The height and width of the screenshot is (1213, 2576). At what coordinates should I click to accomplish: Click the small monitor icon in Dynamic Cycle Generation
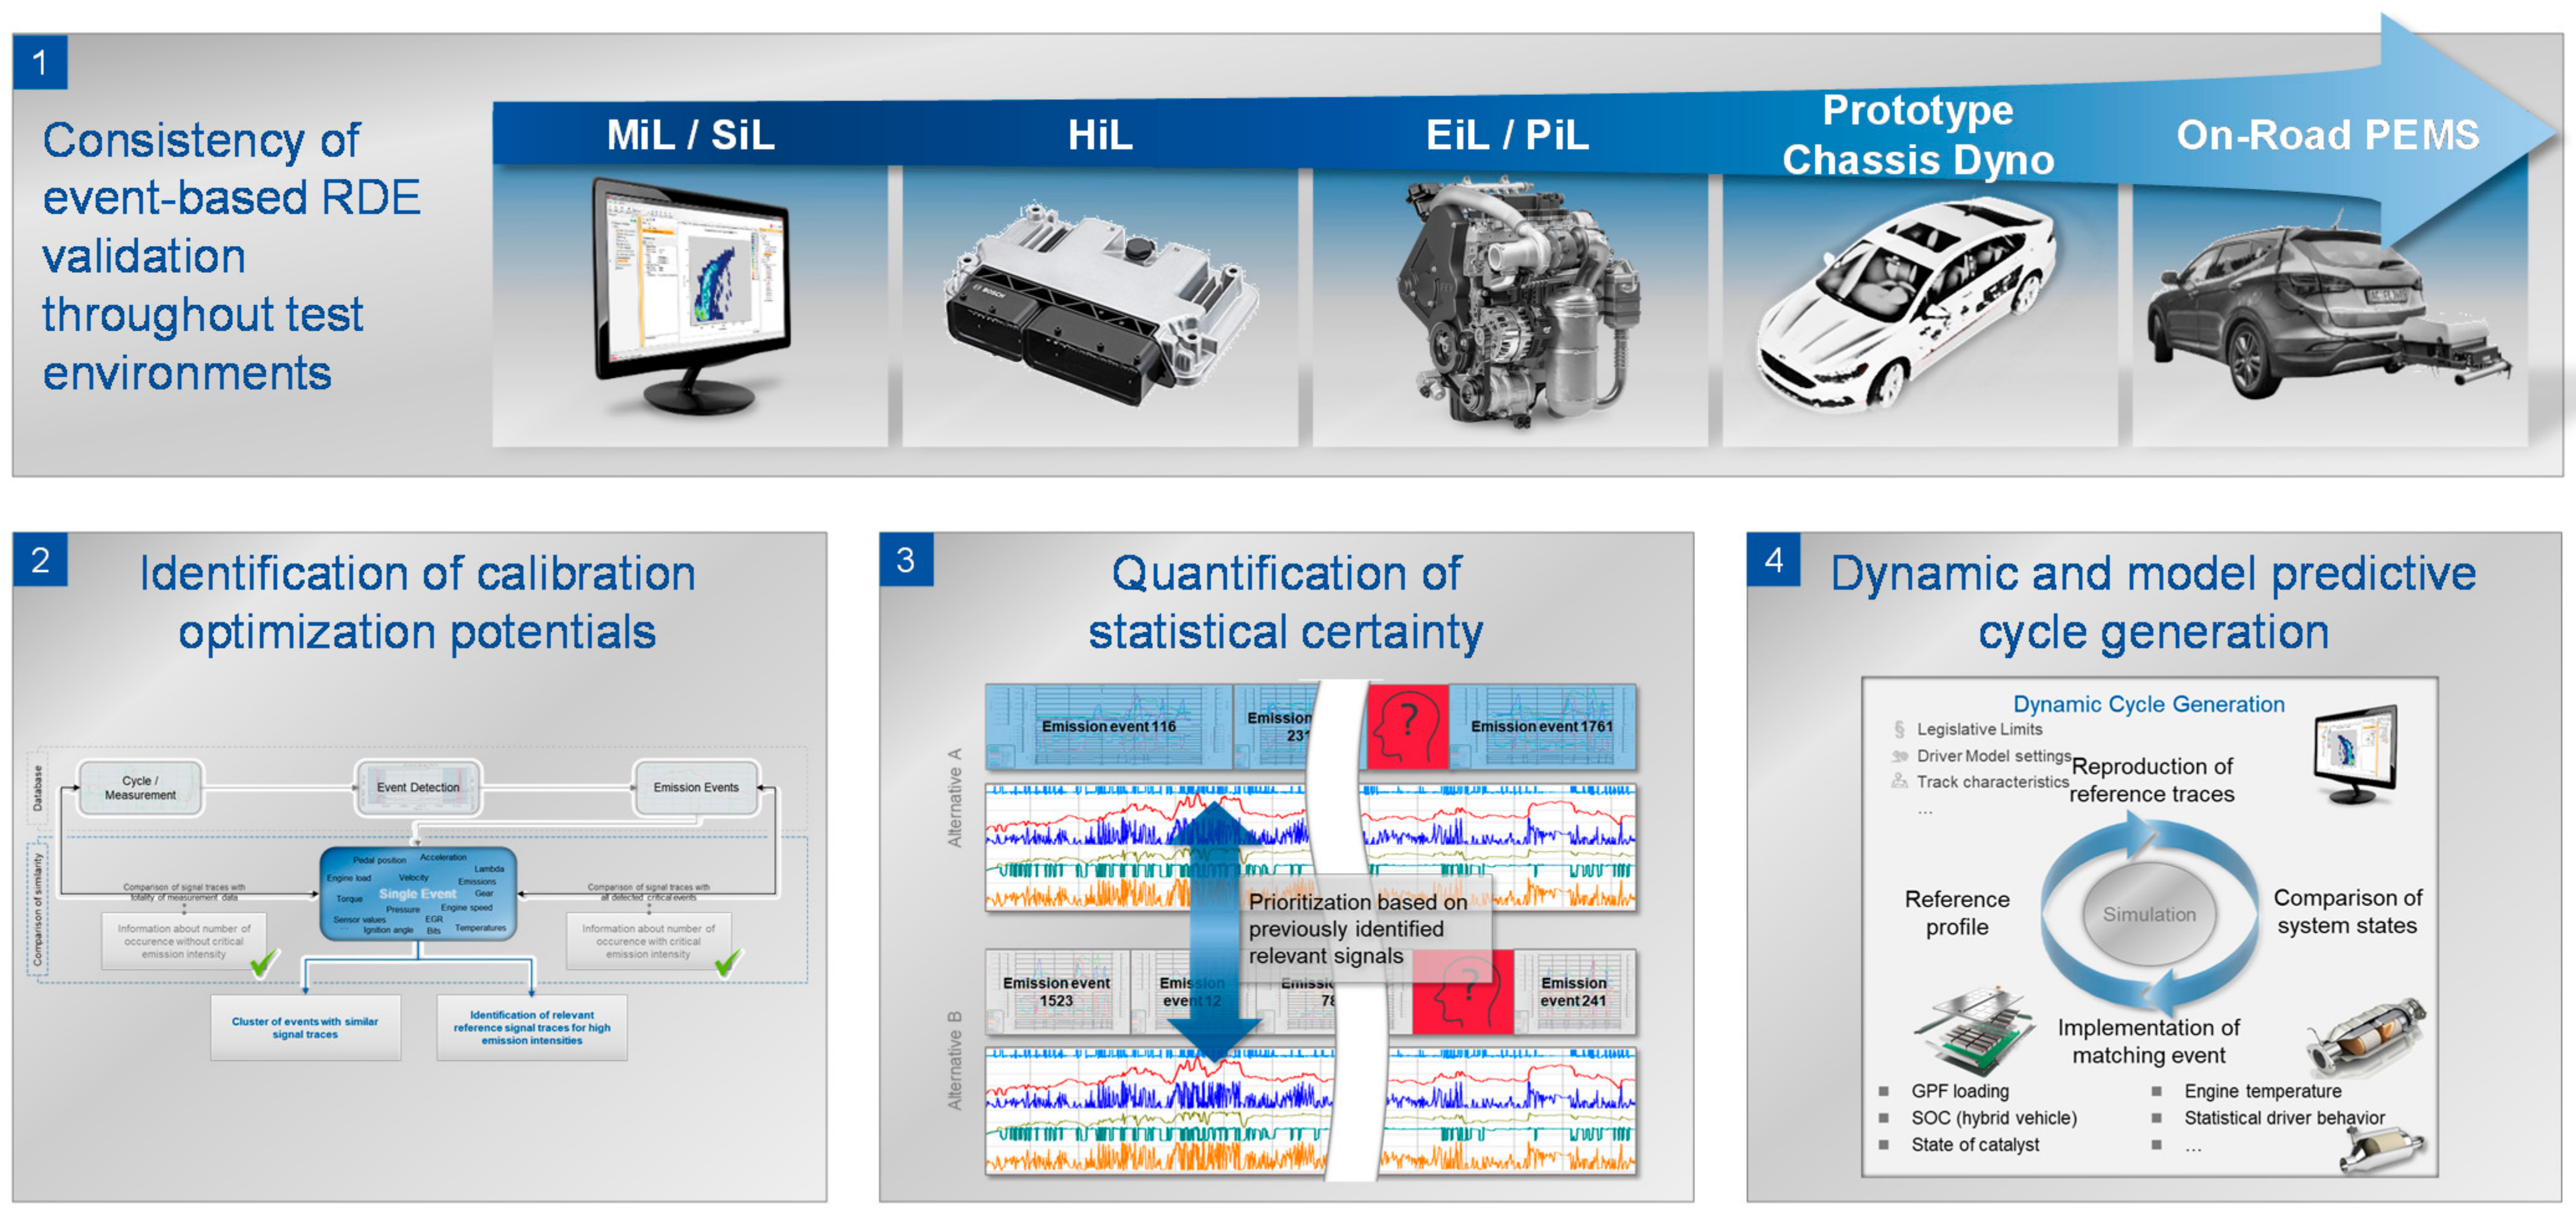pyautogui.click(x=2355, y=752)
